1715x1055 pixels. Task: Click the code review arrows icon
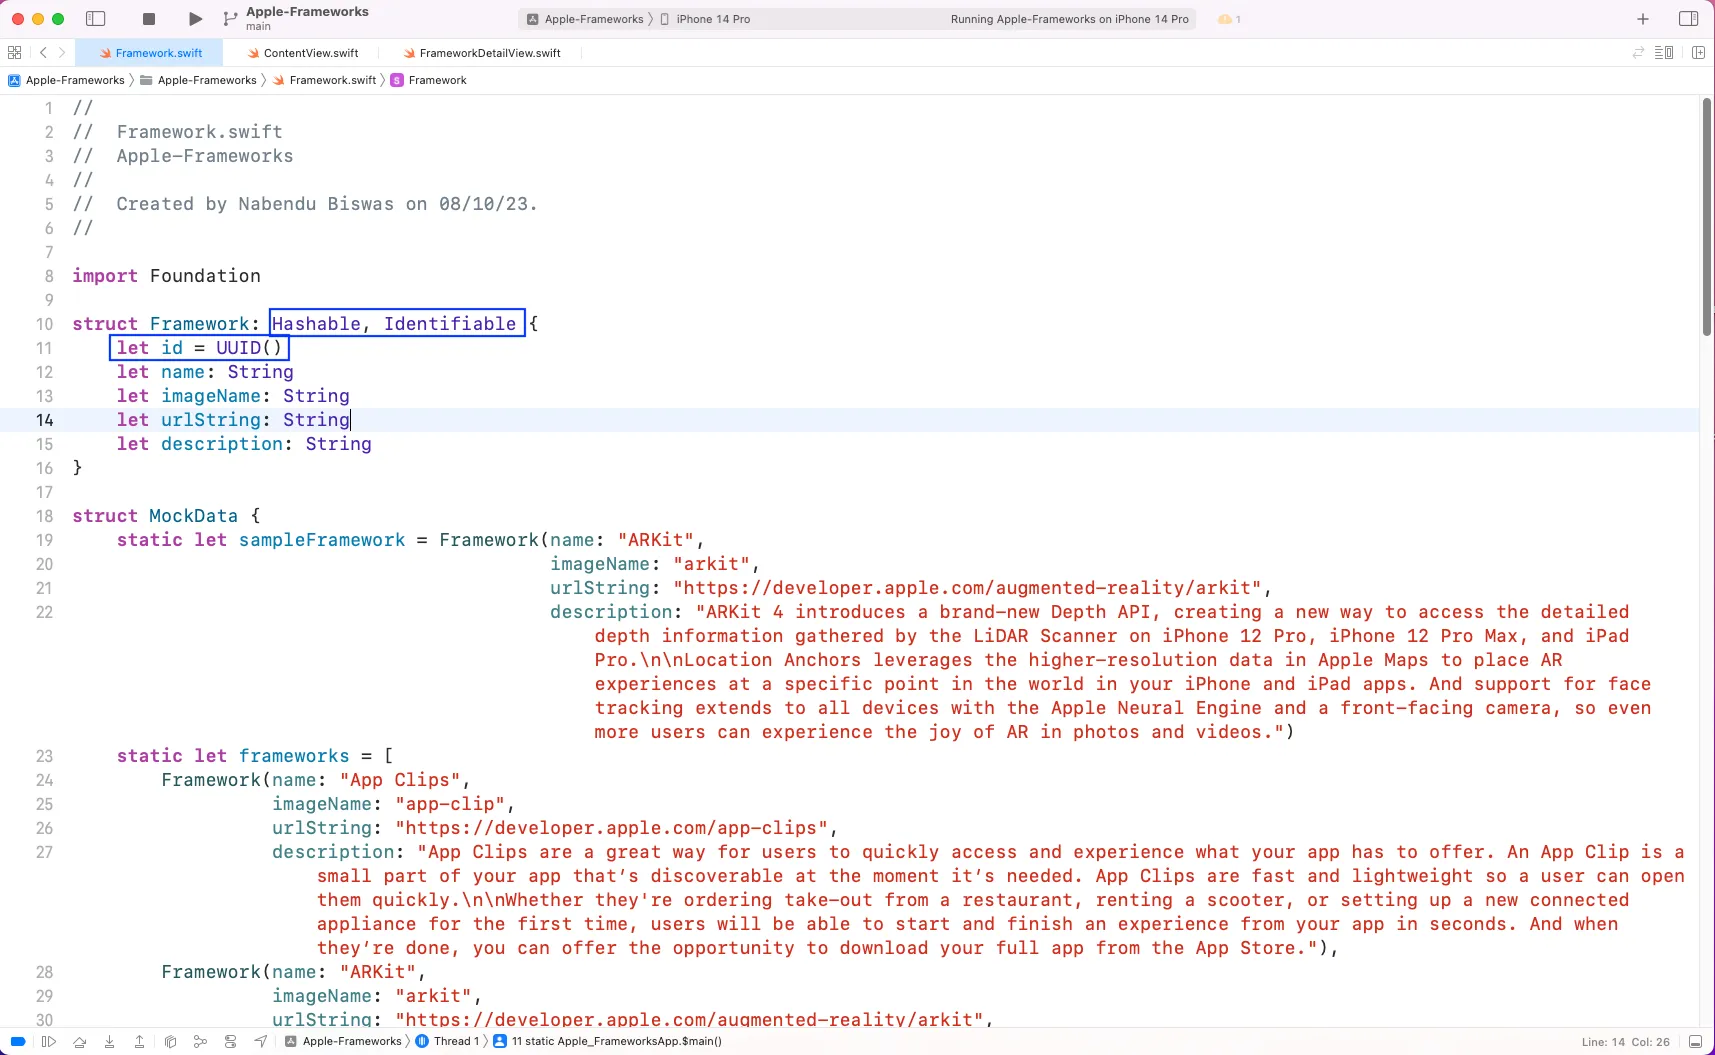coord(1638,53)
